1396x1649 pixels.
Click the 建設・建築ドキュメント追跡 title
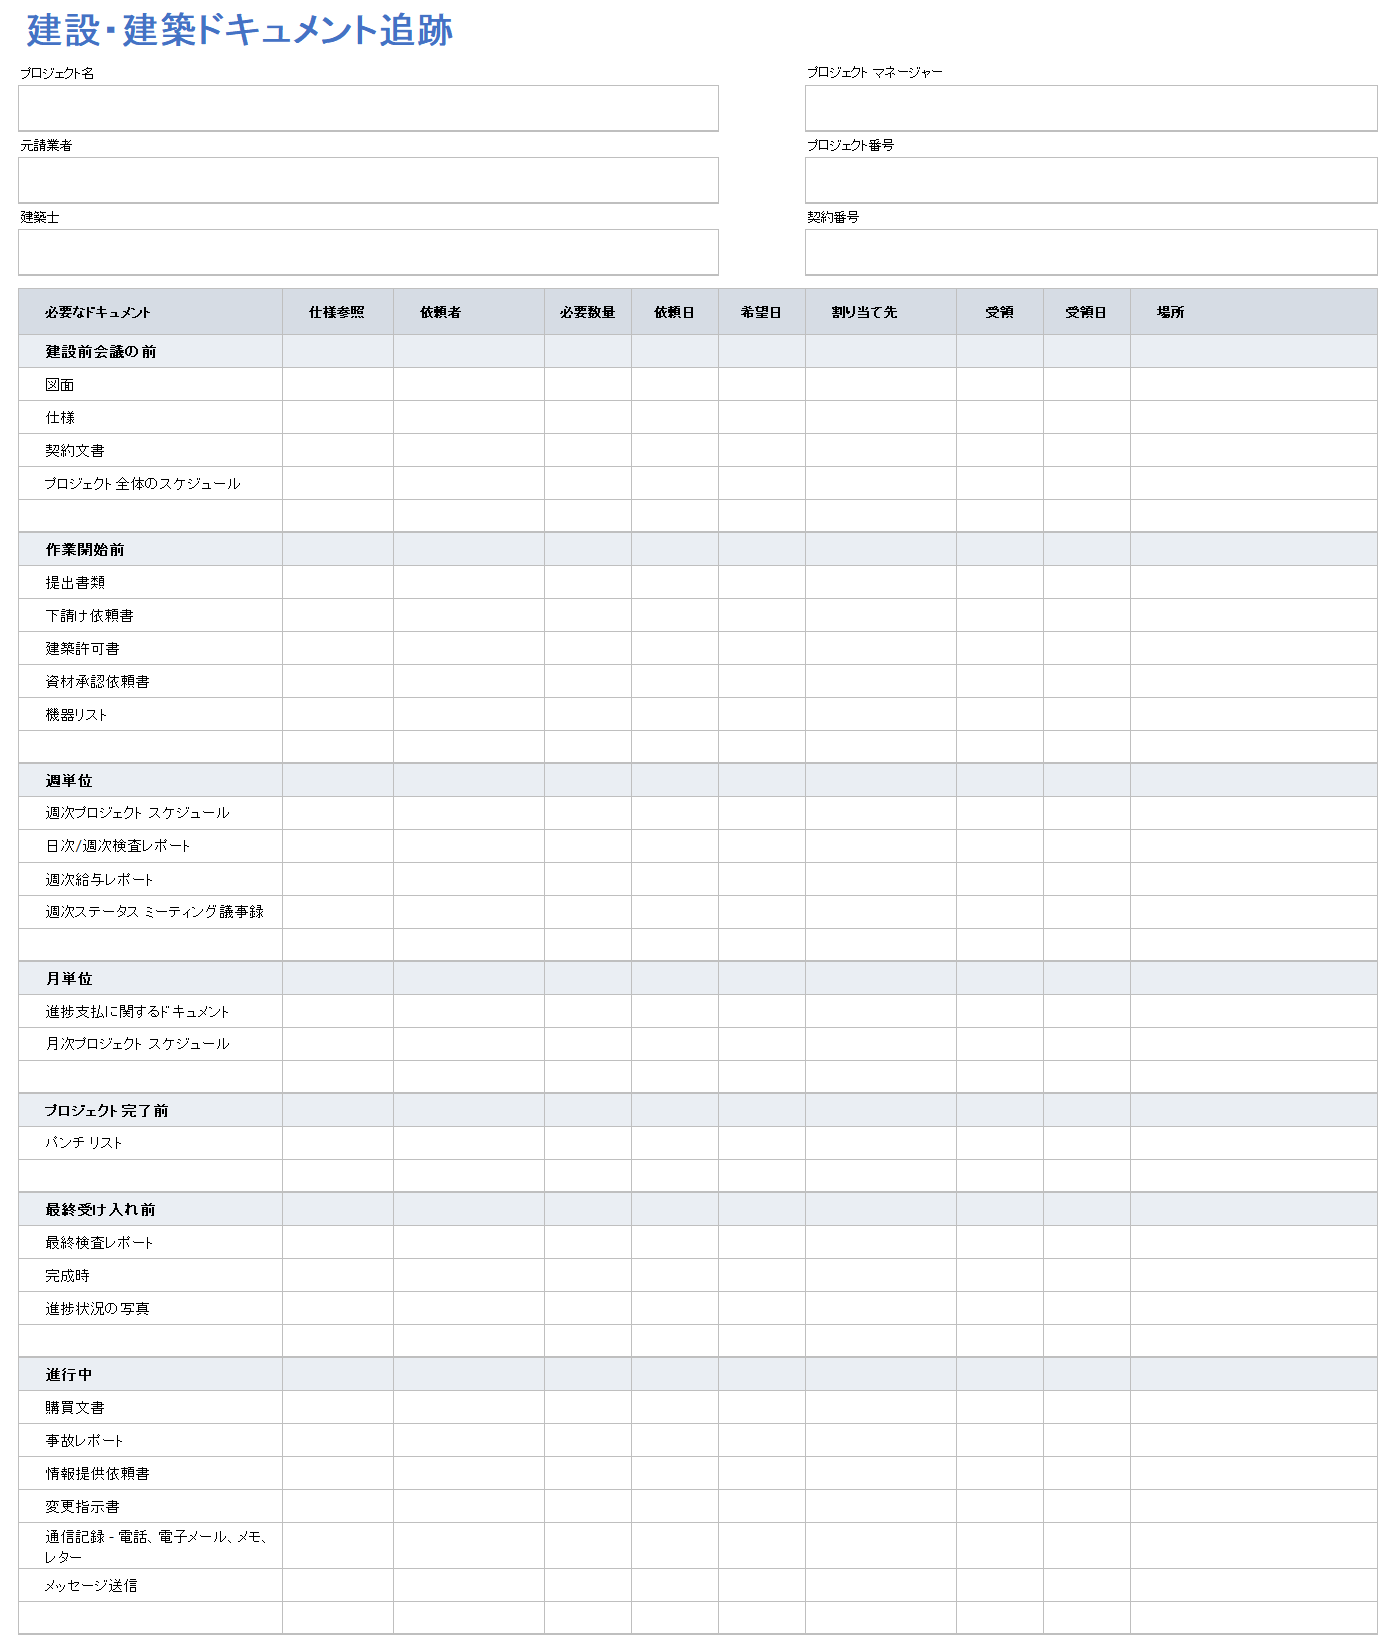(x=240, y=30)
